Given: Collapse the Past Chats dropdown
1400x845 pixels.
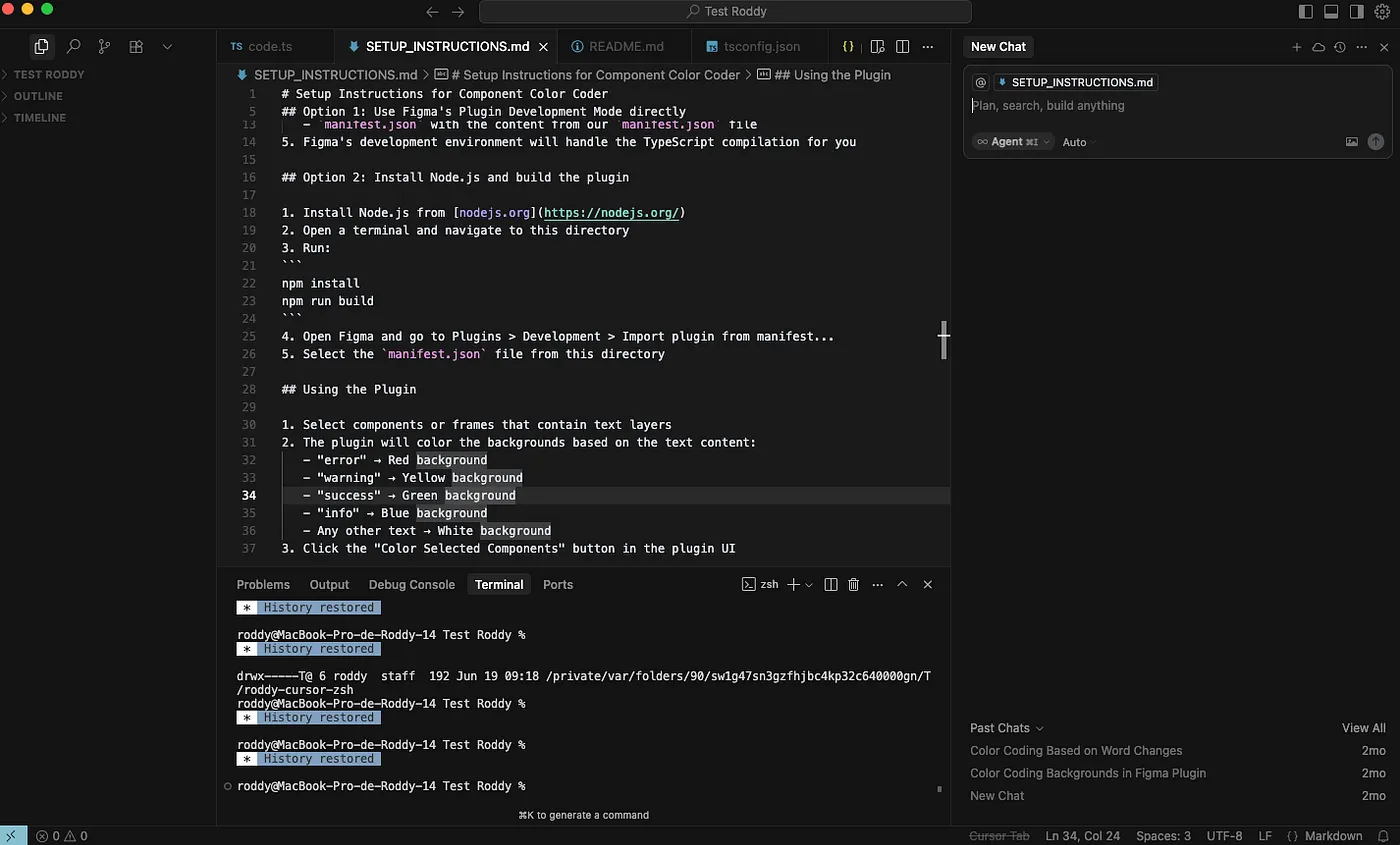Looking at the screenshot, I should pos(1007,728).
